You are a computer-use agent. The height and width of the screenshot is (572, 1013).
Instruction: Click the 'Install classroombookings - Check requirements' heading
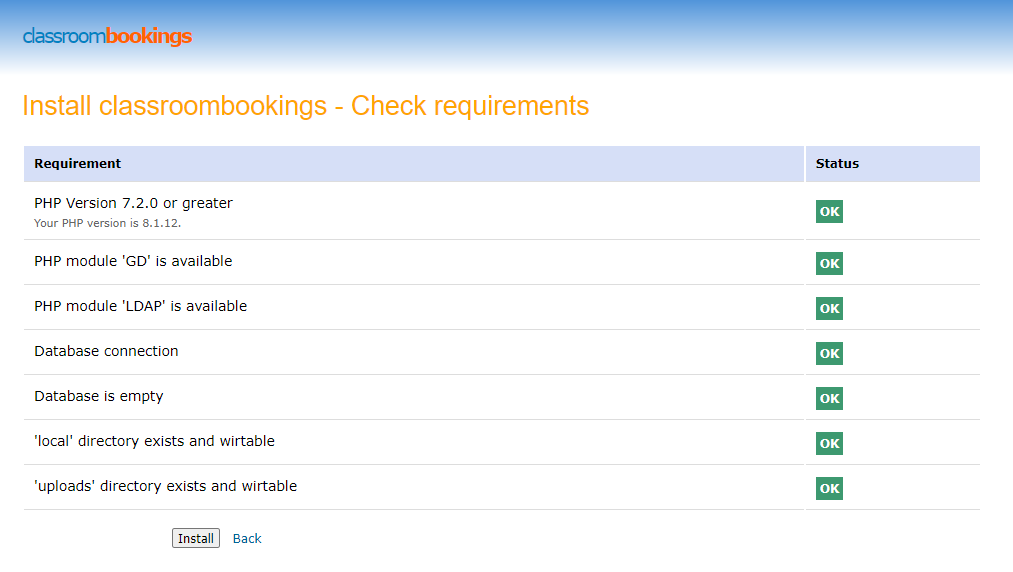(x=305, y=106)
